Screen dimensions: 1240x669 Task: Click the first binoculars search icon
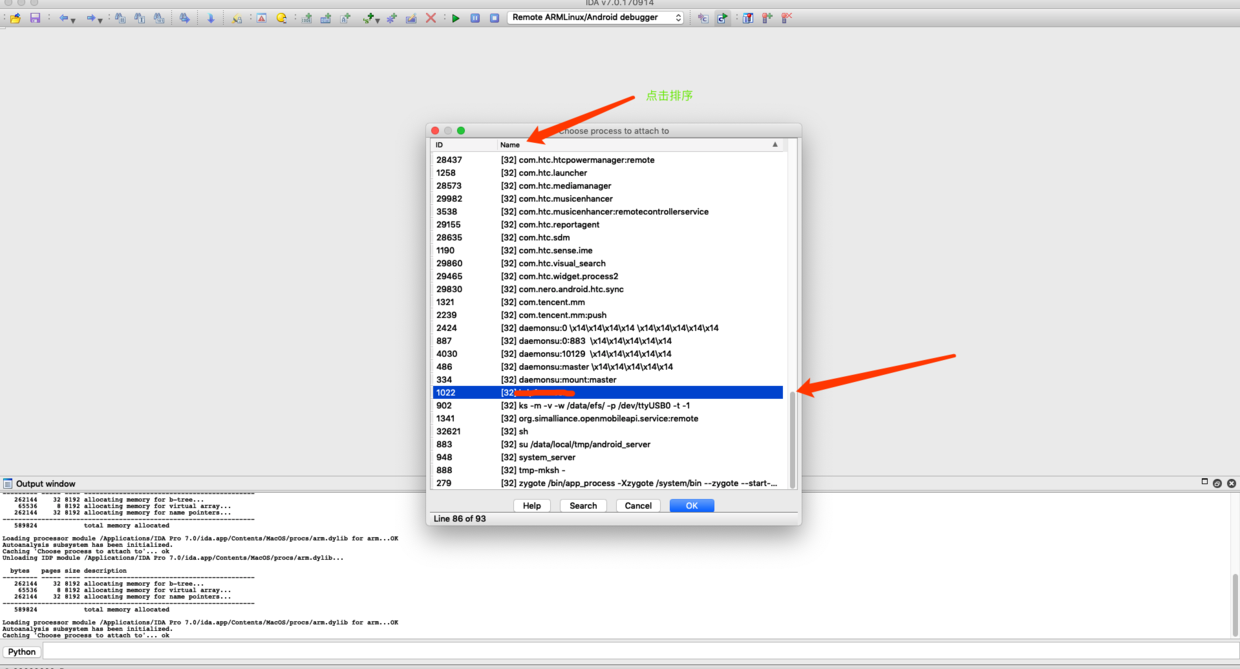(x=120, y=18)
